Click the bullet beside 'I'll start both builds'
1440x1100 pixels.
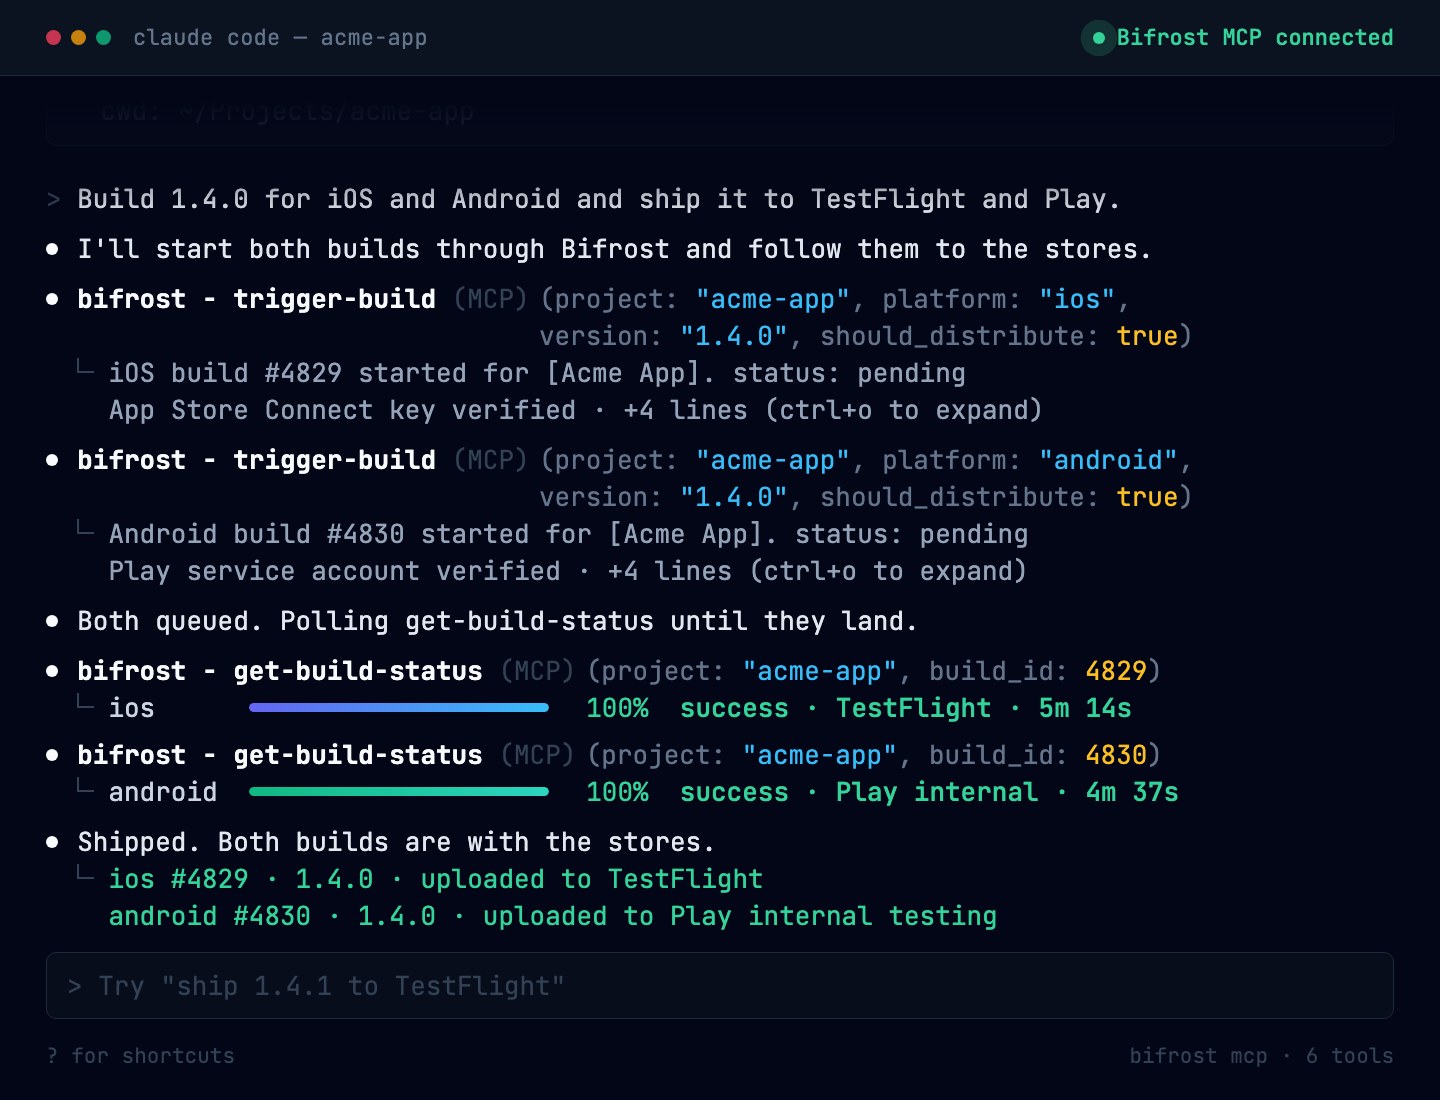pos(53,249)
